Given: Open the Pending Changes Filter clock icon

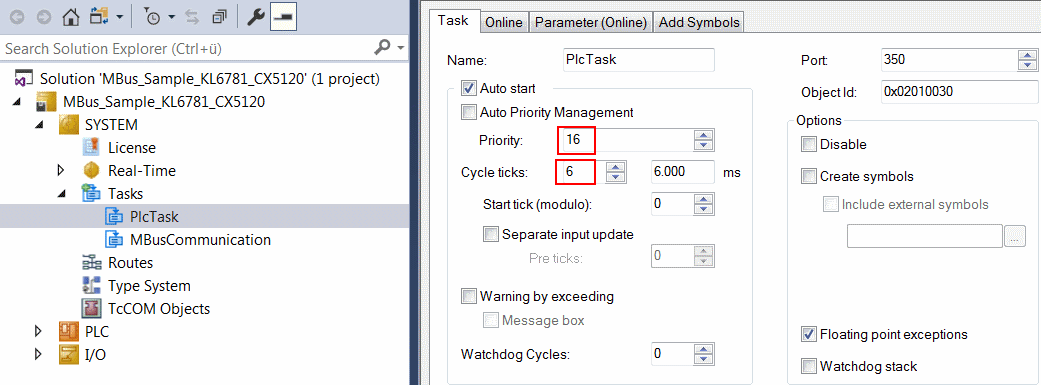Looking at the screenshot, I should pos(153,18).
